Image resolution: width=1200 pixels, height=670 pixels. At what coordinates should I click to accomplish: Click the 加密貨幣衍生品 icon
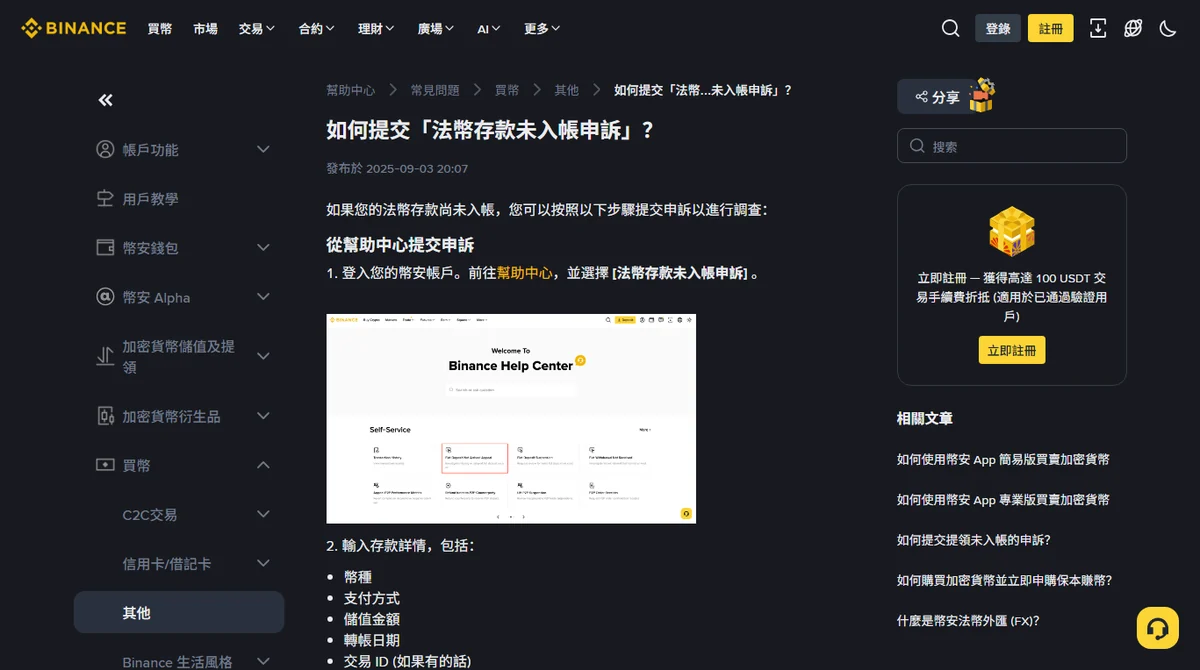[x=105, y=415]
